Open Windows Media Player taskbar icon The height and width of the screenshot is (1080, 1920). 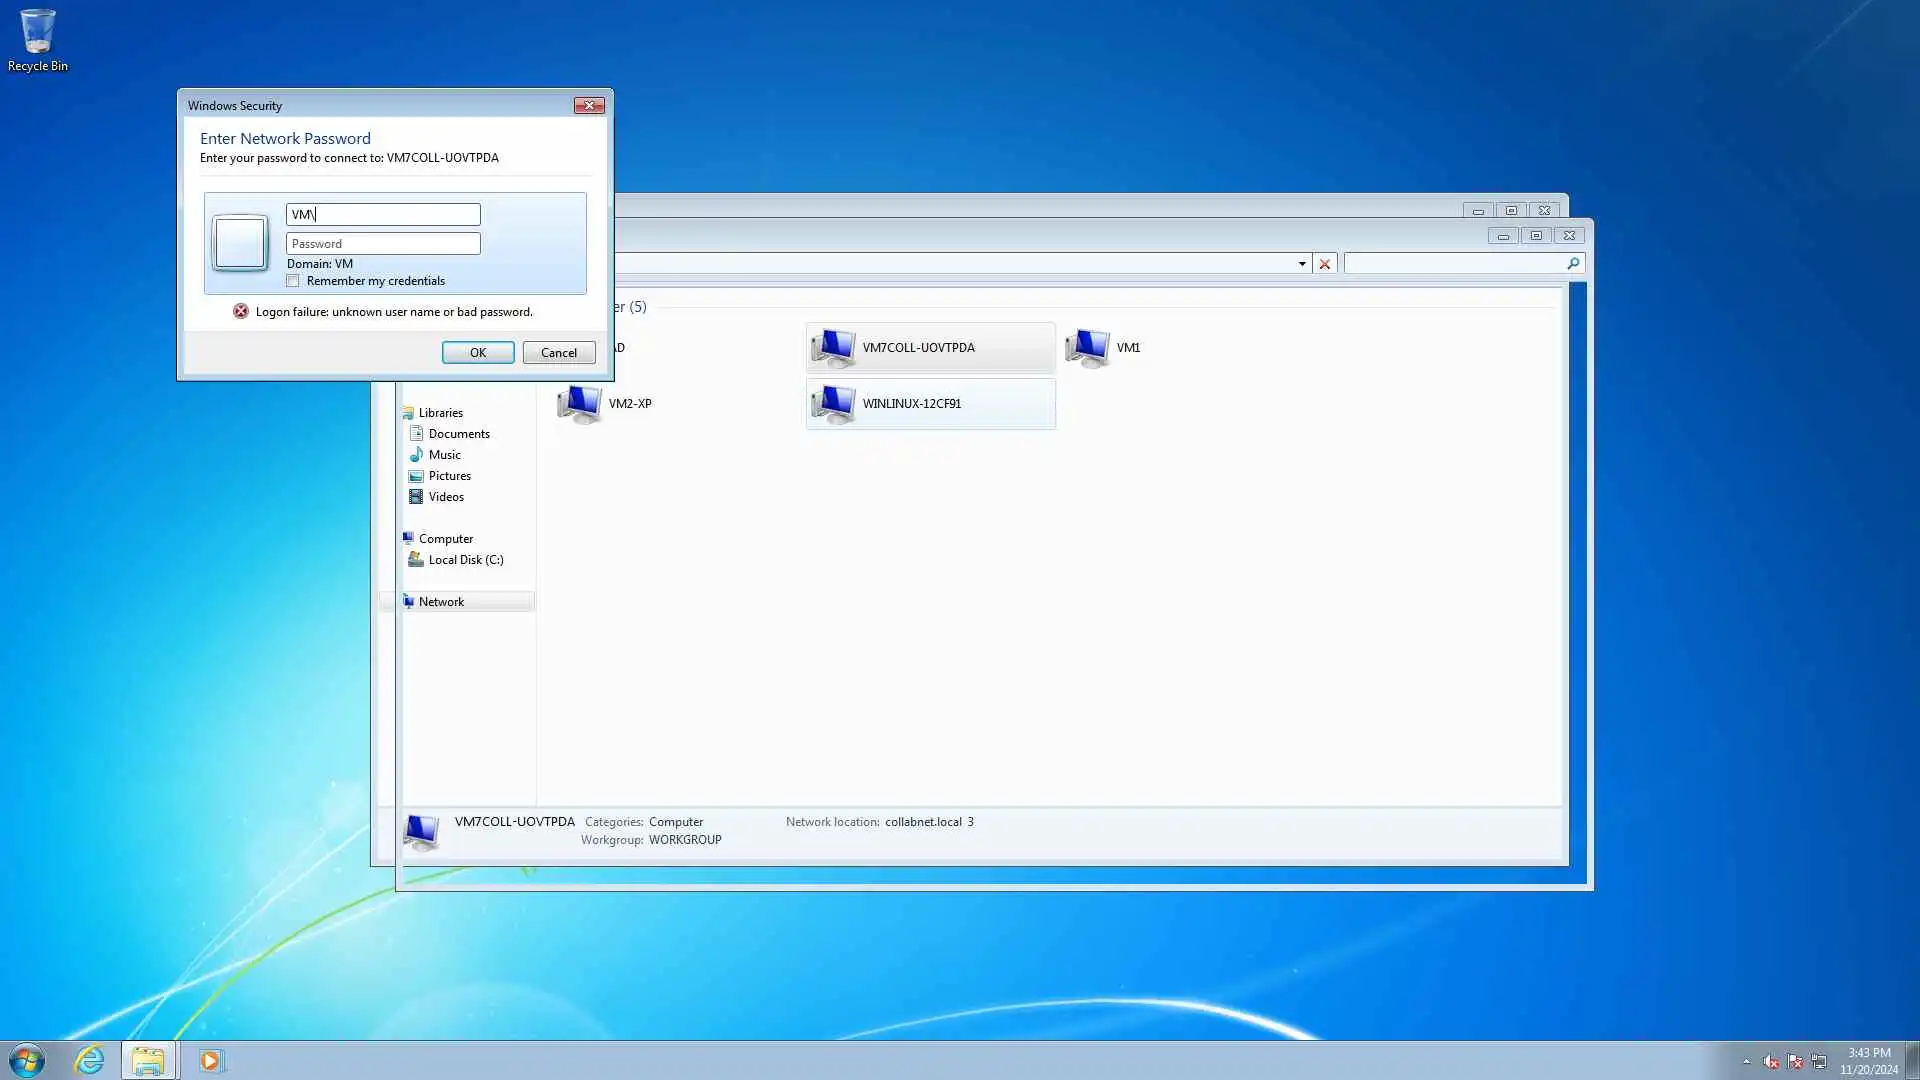click(x=210, y=1060)
